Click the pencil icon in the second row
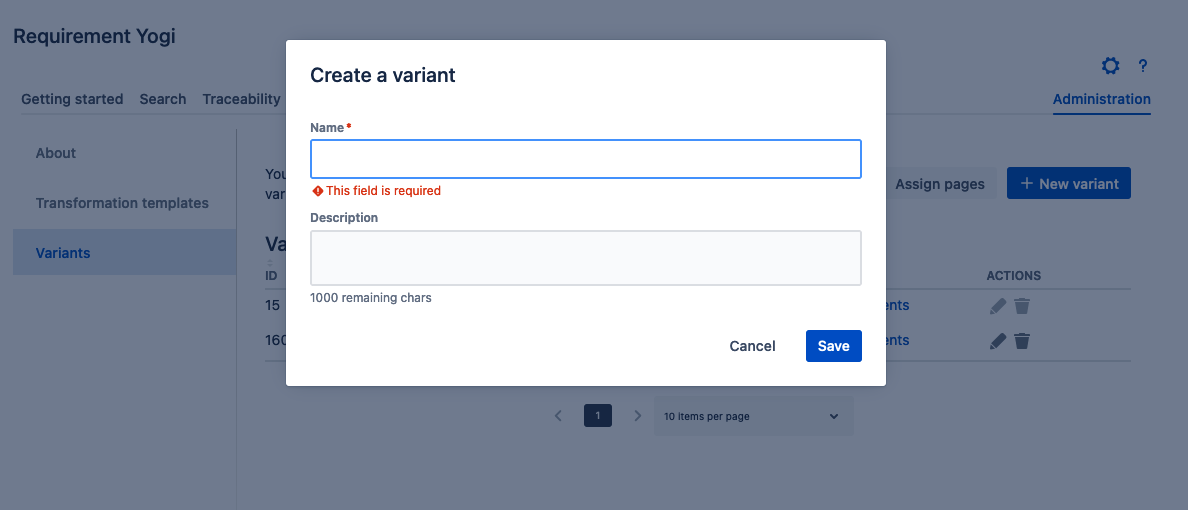The height and width of the screenshot is (510, 1188). 997,341
